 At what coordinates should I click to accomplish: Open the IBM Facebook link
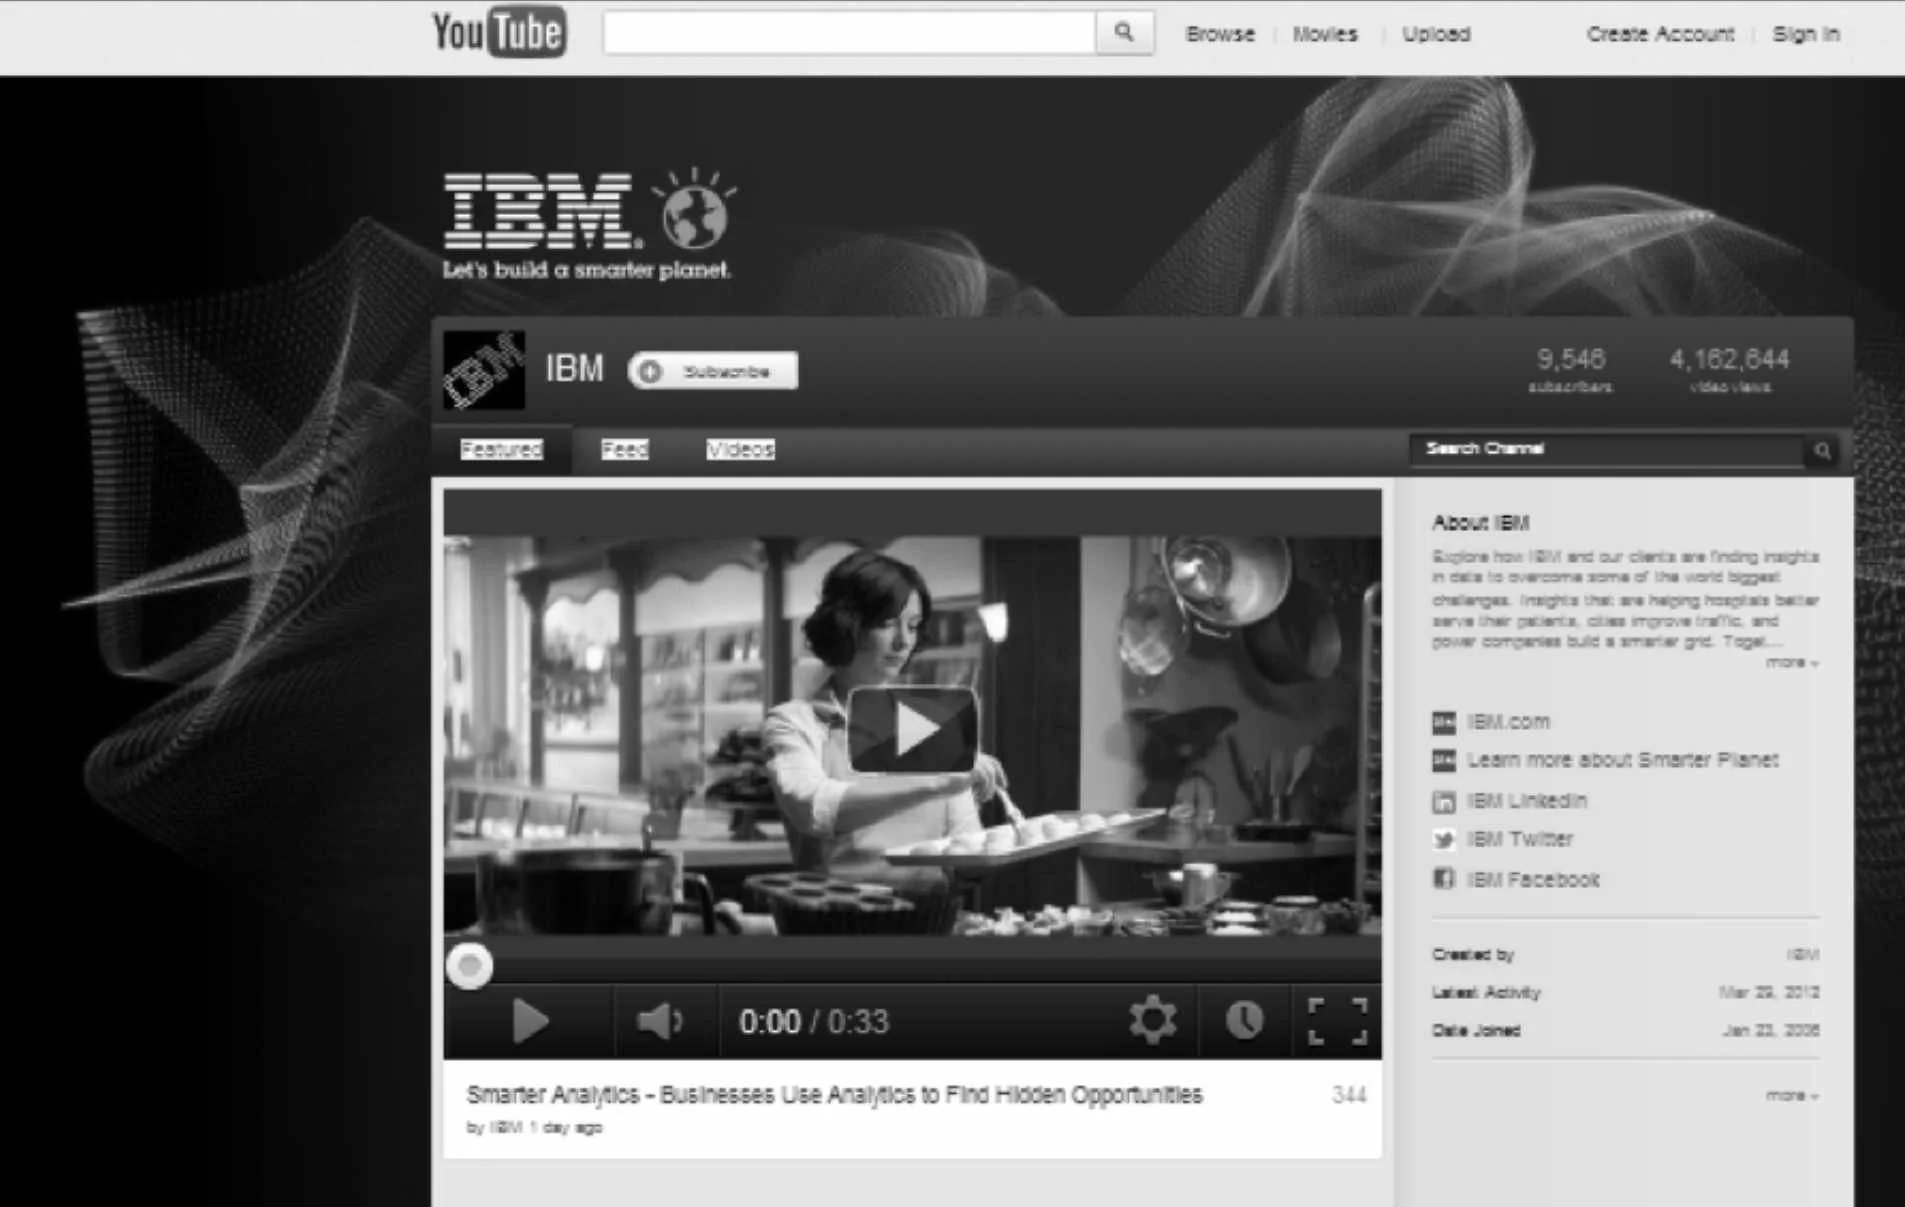pyautogui.click(x=1532, y=879)
